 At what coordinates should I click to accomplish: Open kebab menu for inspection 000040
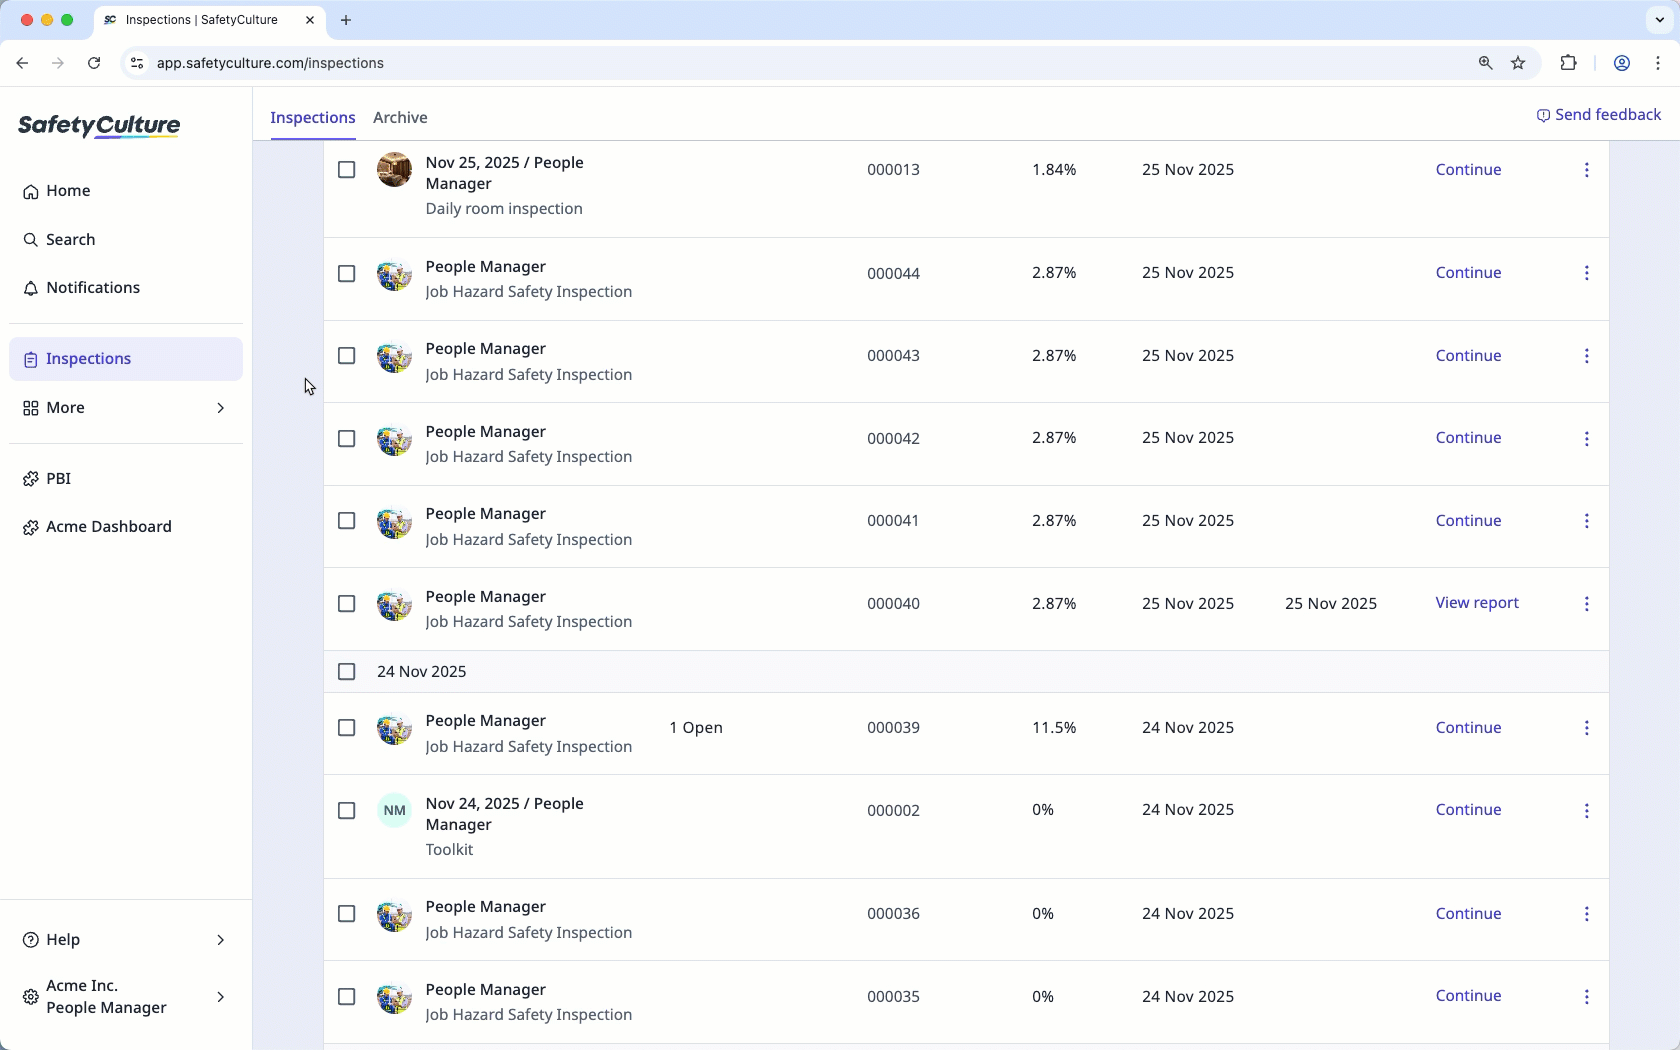click(1586, 603)
